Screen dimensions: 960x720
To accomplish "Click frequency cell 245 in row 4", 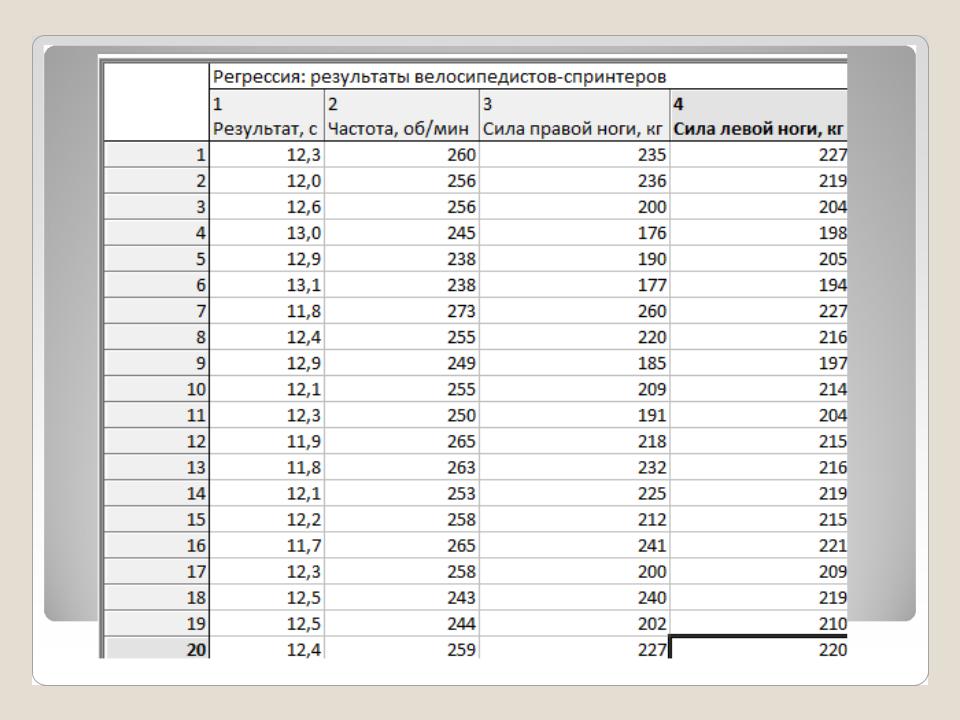I will 402,233.
